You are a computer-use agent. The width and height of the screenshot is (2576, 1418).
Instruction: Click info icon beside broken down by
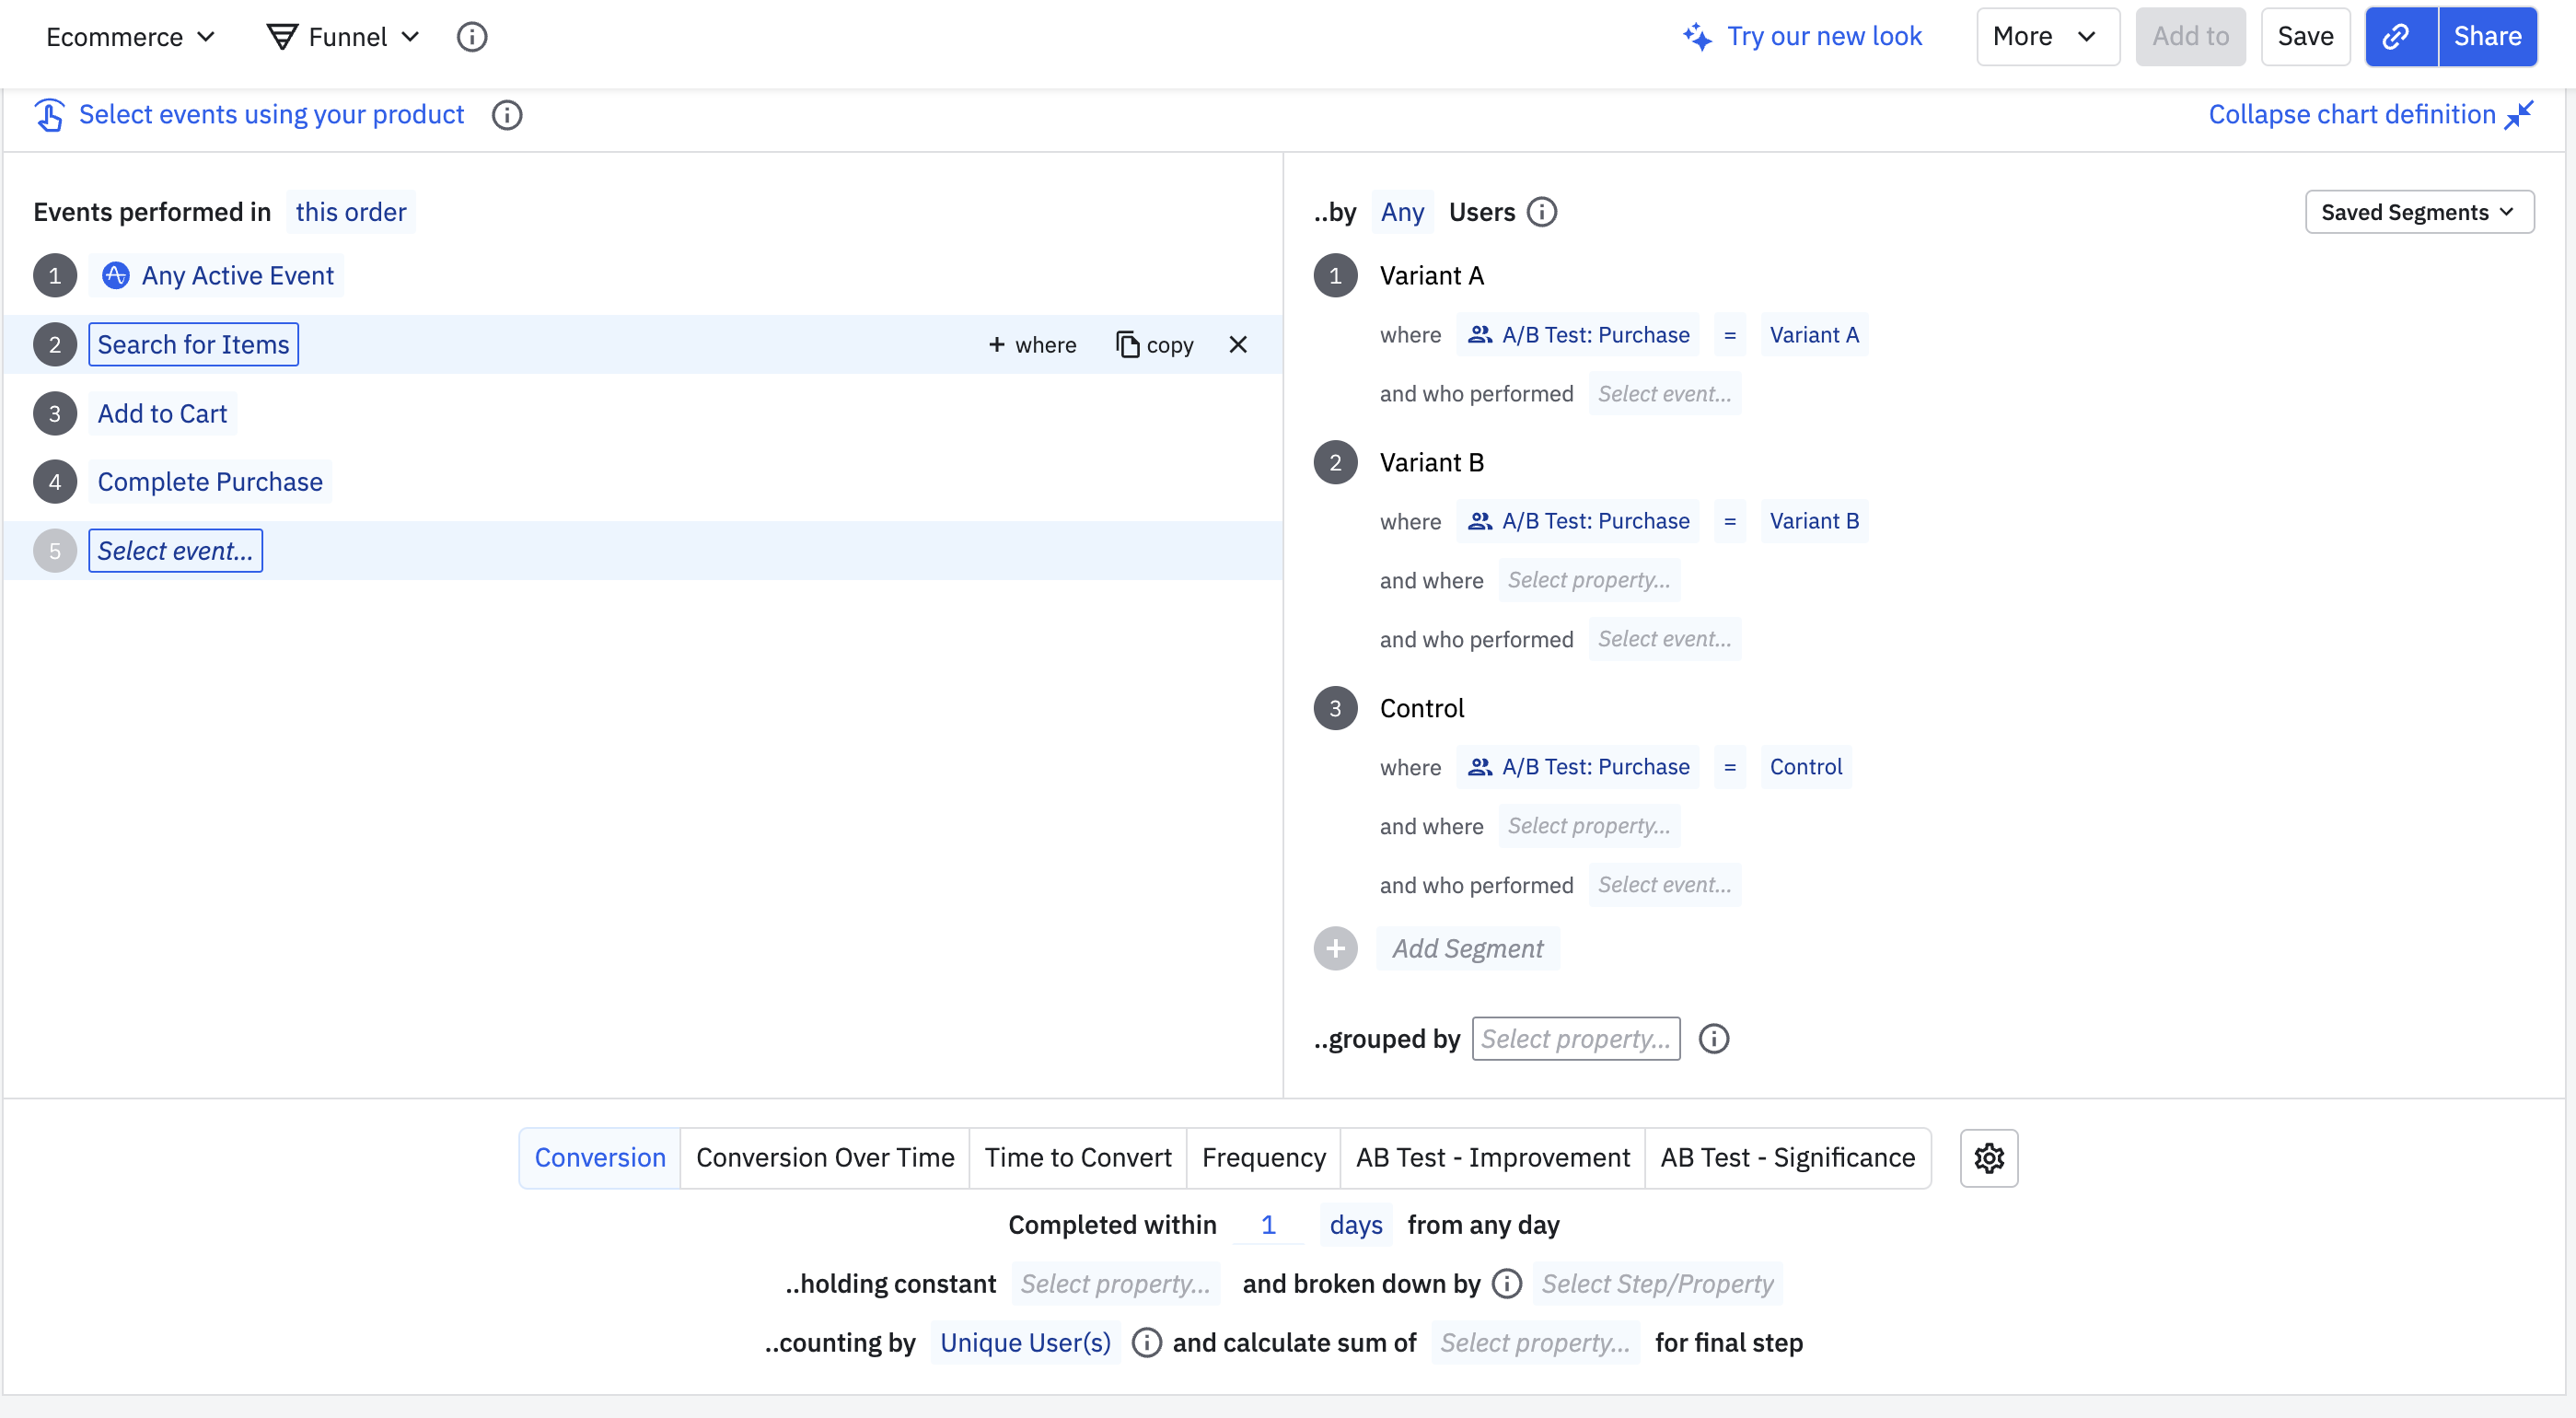point(1506,1283)
